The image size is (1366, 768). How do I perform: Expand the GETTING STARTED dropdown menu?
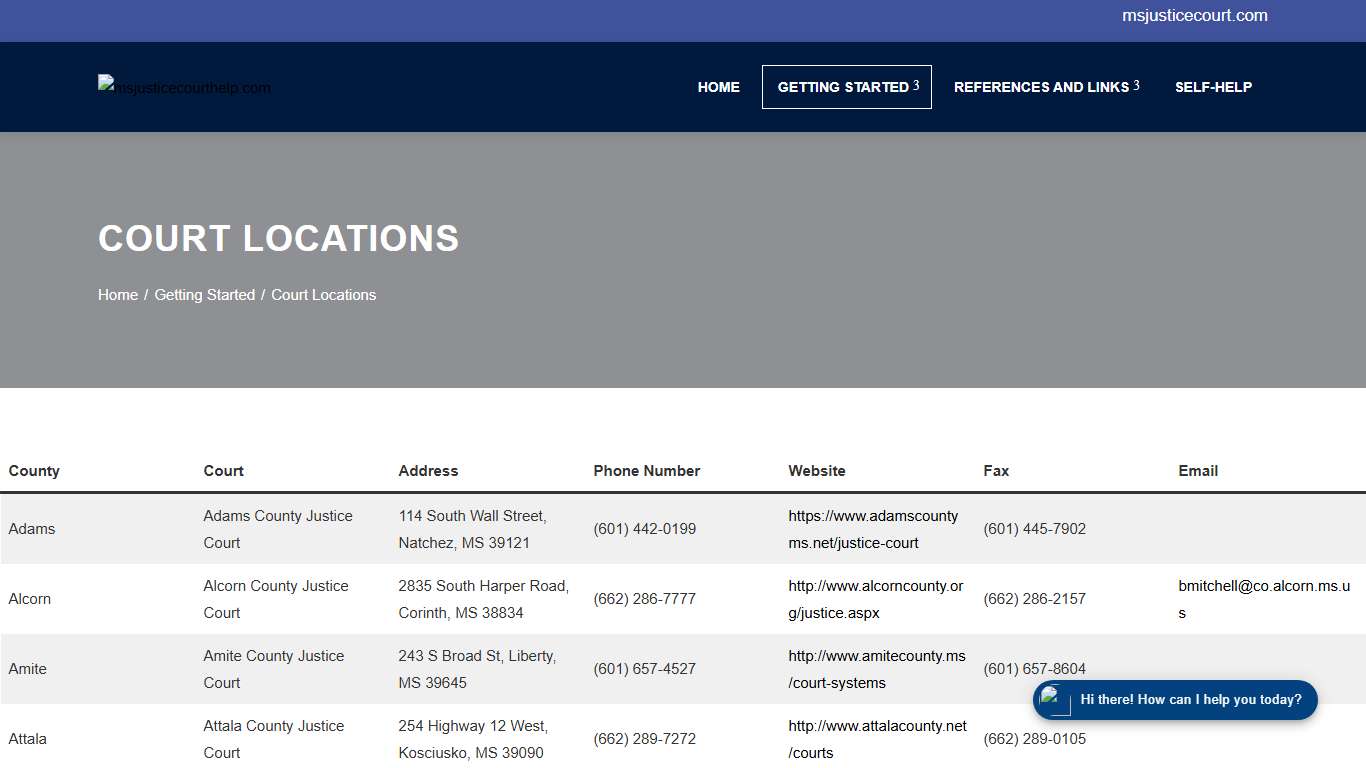pos(841,87)
